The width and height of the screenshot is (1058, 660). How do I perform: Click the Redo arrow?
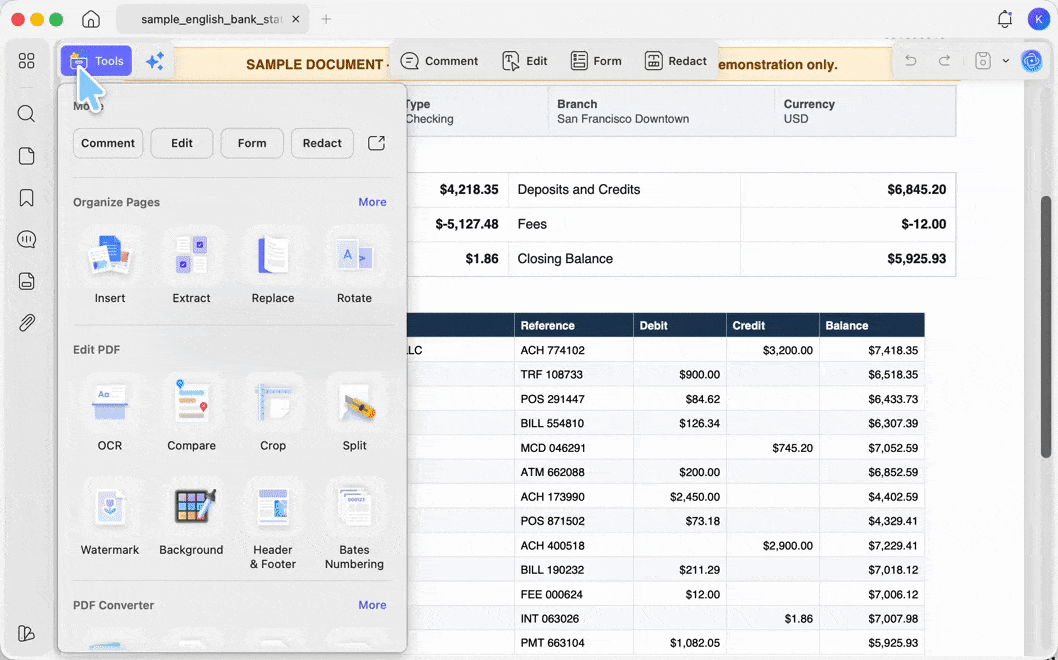coord(944,61)
